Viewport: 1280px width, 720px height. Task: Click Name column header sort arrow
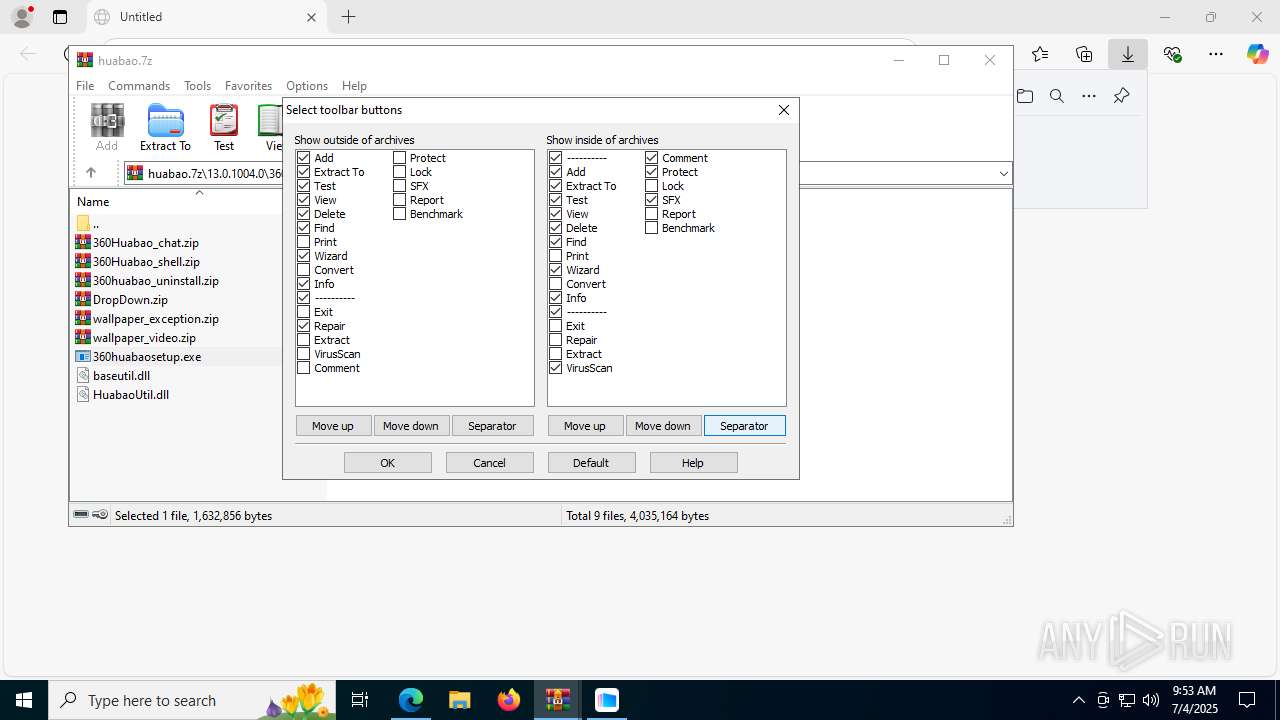(x=199, y=192)
